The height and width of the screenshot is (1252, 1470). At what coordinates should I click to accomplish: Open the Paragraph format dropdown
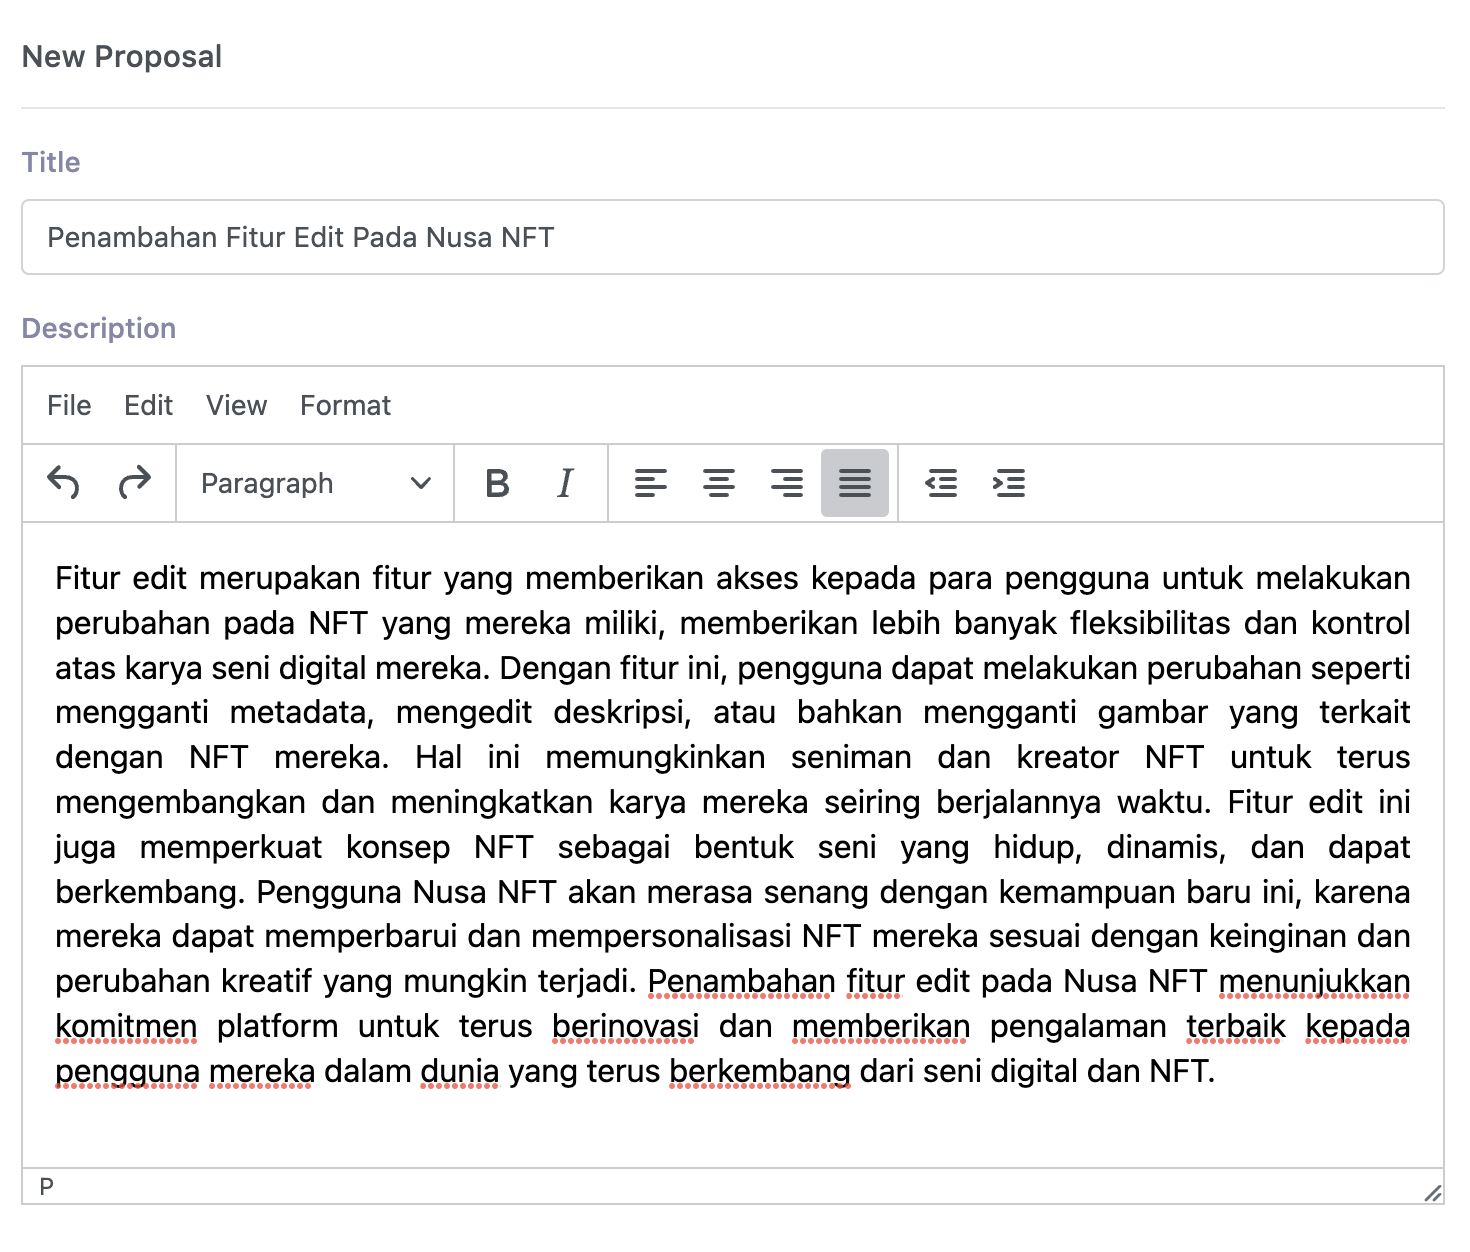(315, 483)
